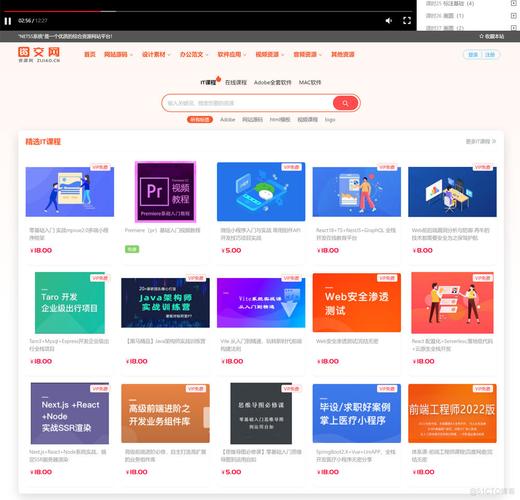
Task: Mute the video using the speaker icon
Action: (389, 21)
